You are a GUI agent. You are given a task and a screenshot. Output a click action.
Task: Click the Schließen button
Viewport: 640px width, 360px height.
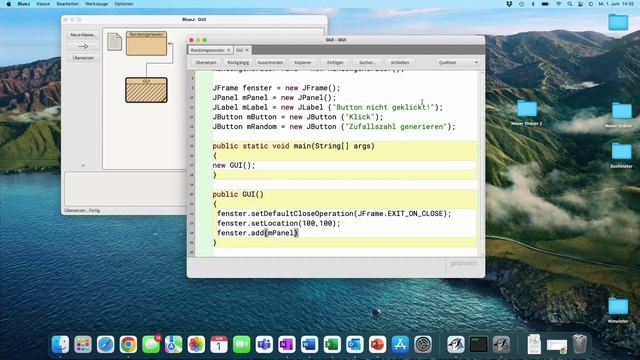click(400, 62)
